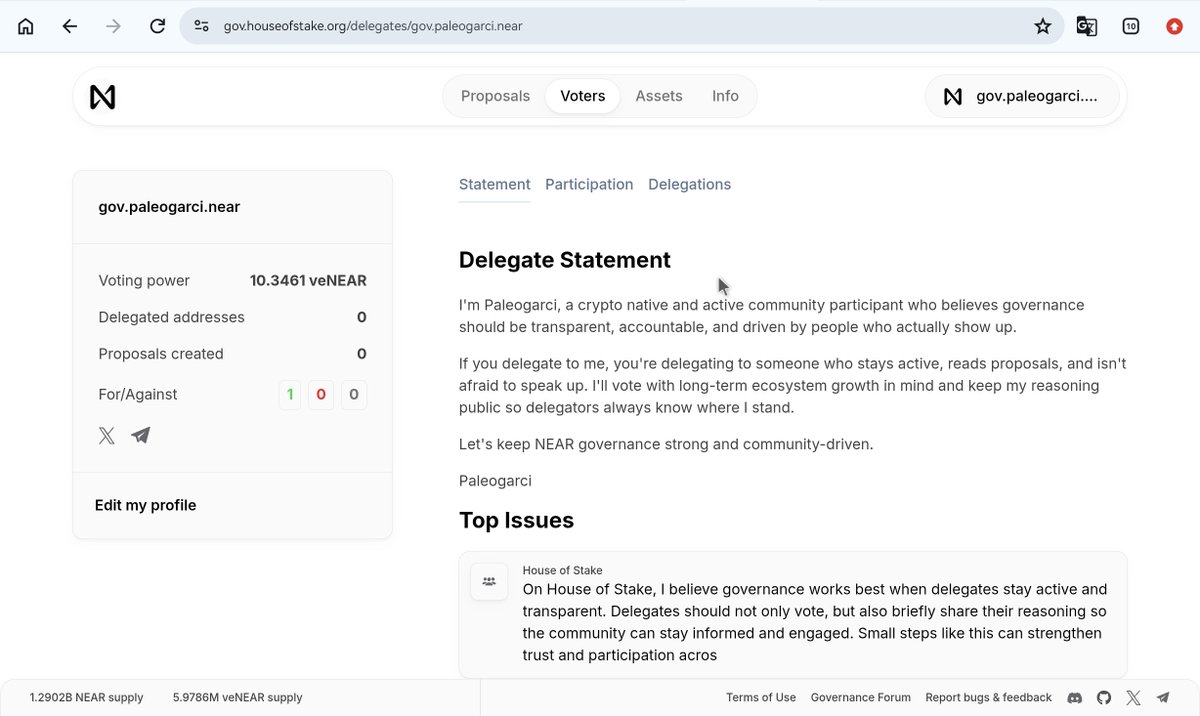Open the Info navigation tab

[725, 96]
